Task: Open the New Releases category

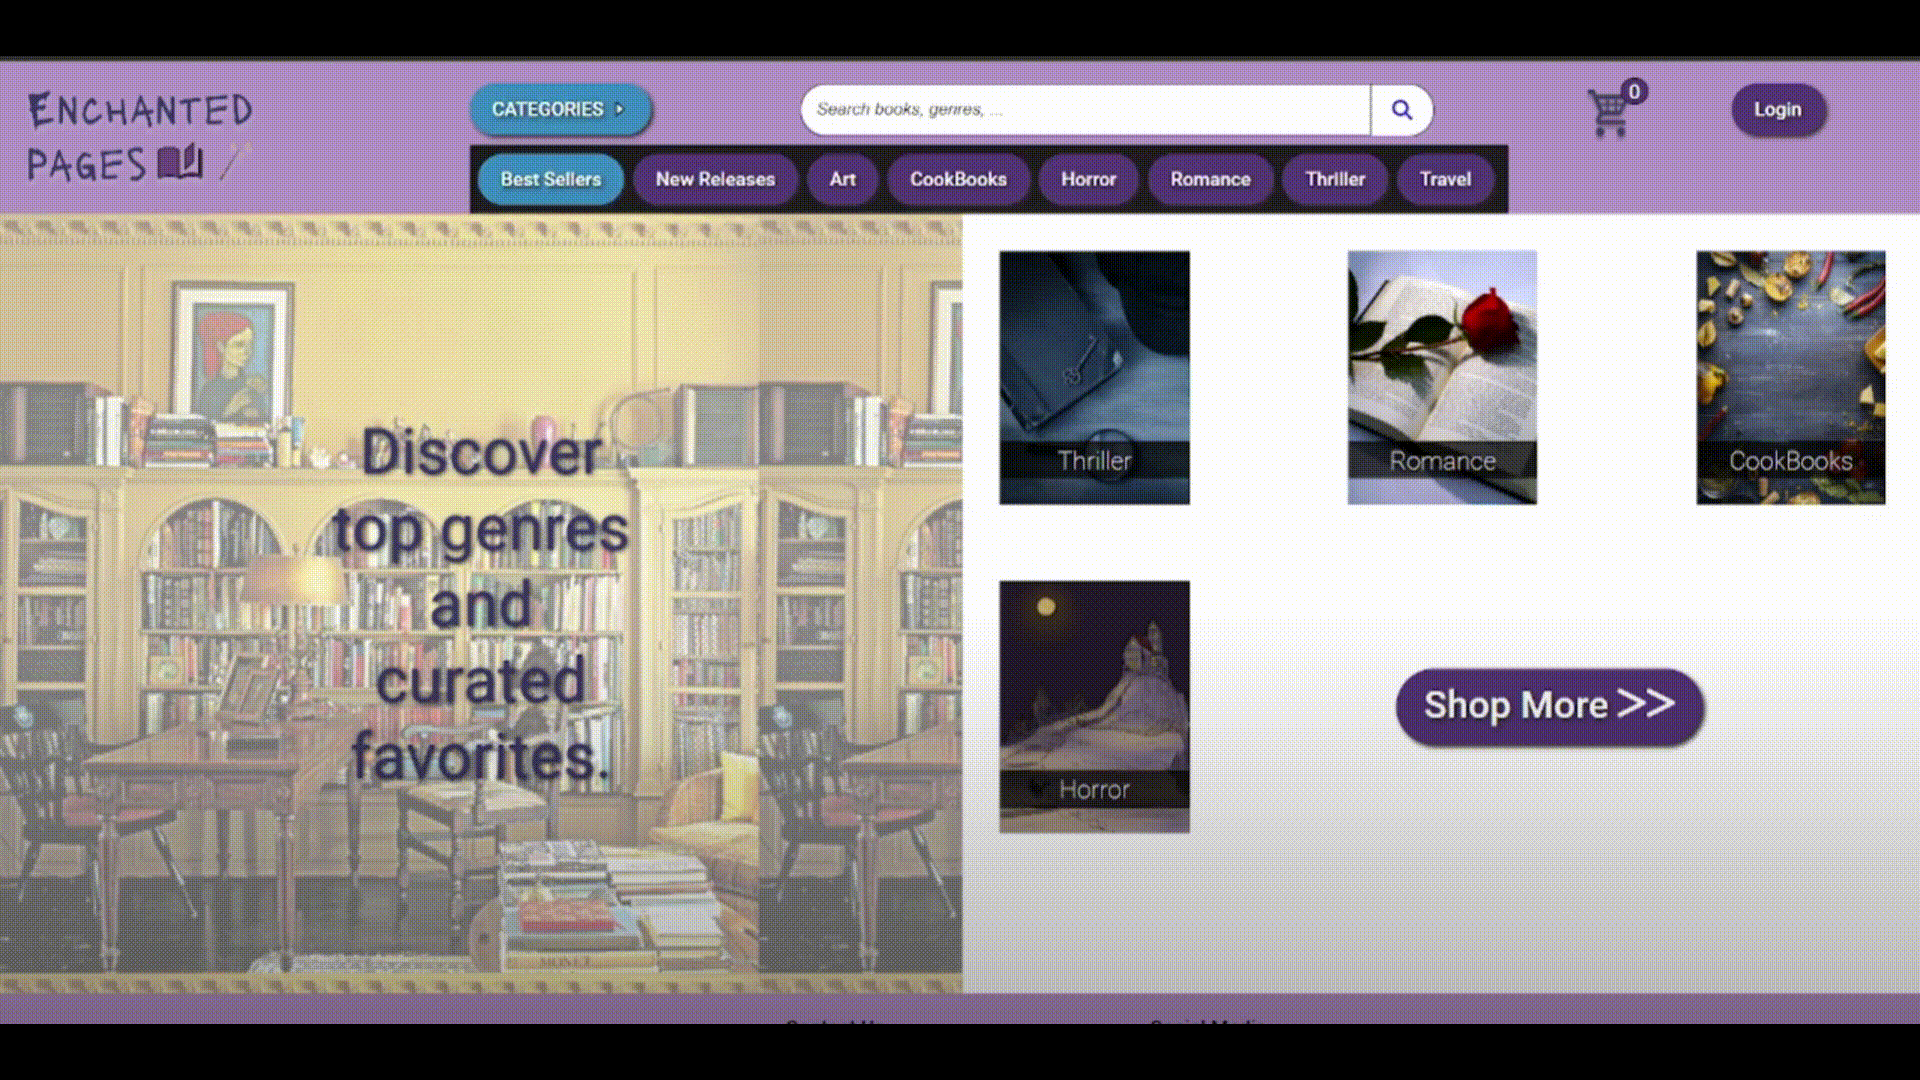Action: coord(715,179)
